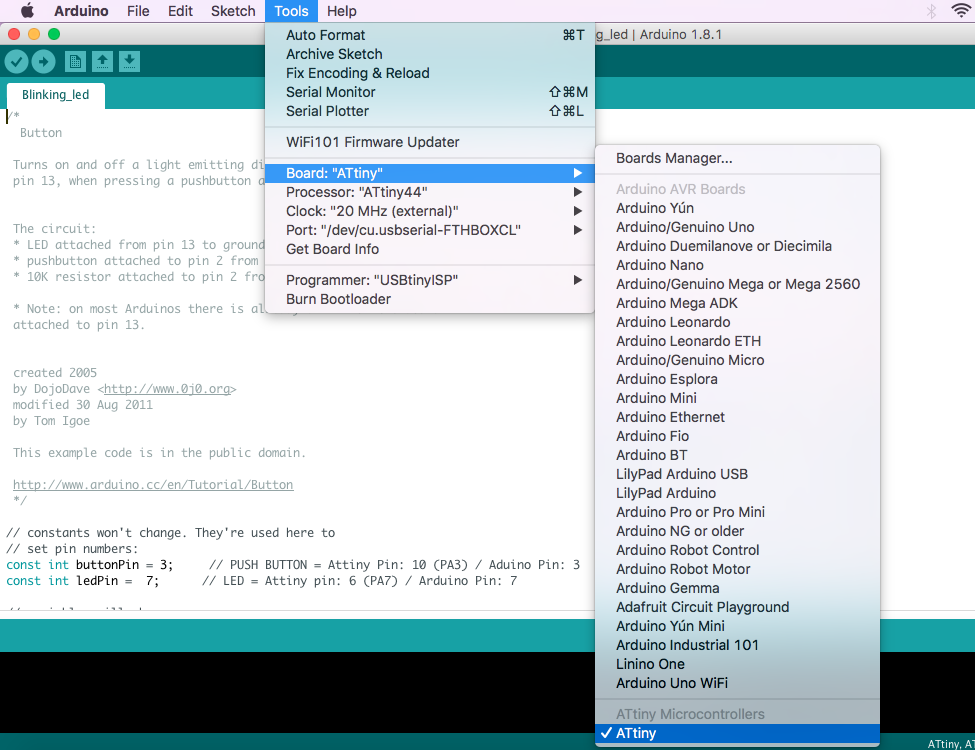Select Arduino Esplora board
Image resolution: width=975 pixels, height=750 pixels.
tap(737, 379)
